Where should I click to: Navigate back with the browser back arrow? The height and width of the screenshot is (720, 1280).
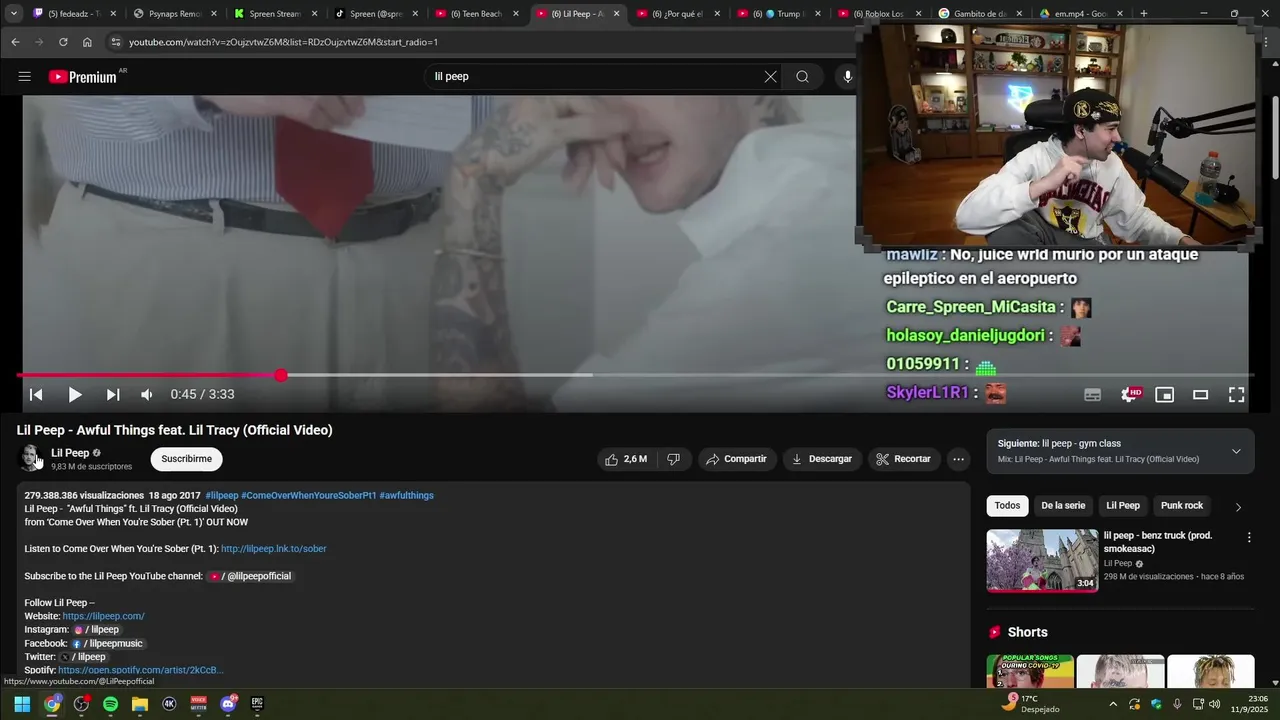15,42
